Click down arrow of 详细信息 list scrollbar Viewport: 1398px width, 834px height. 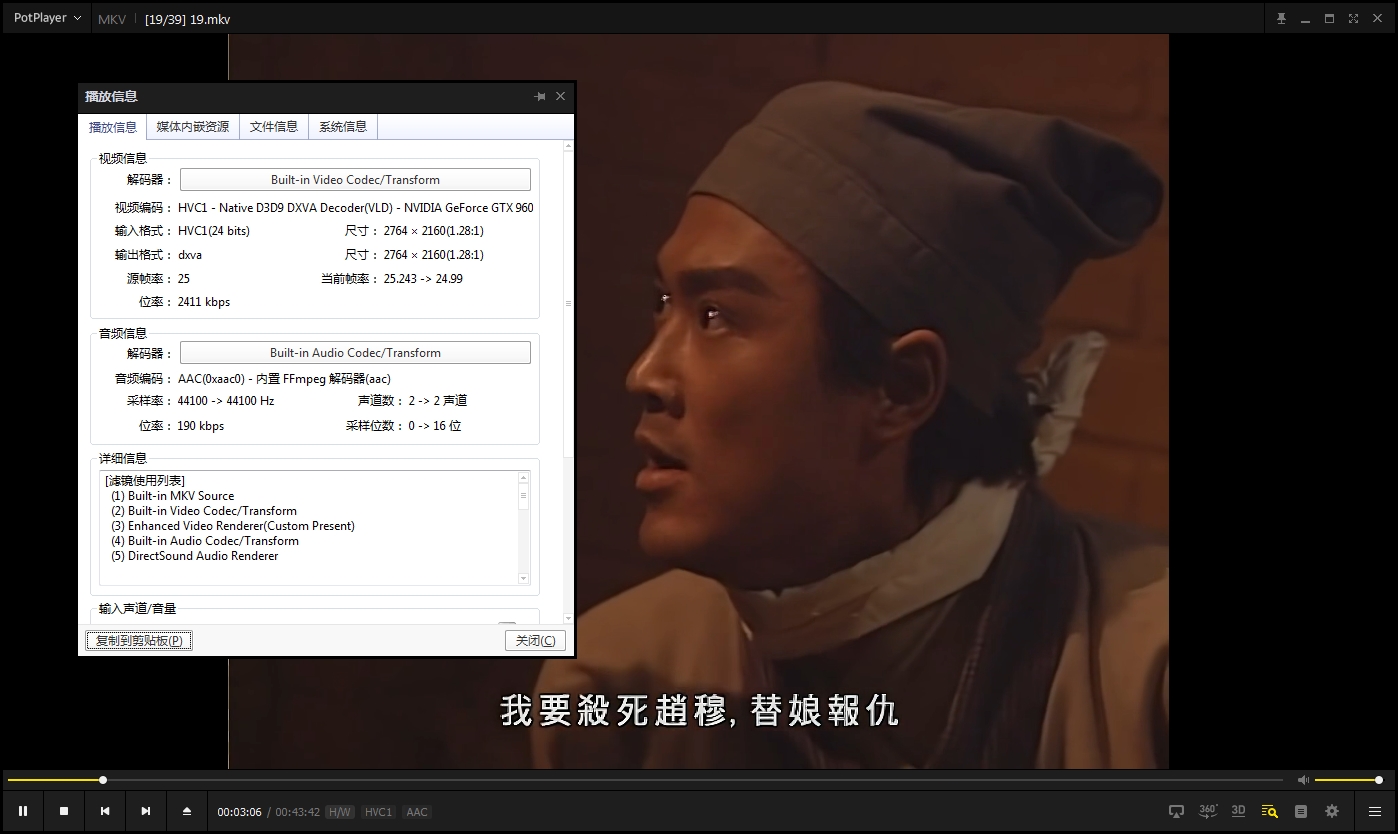click(x=523, y=579)
